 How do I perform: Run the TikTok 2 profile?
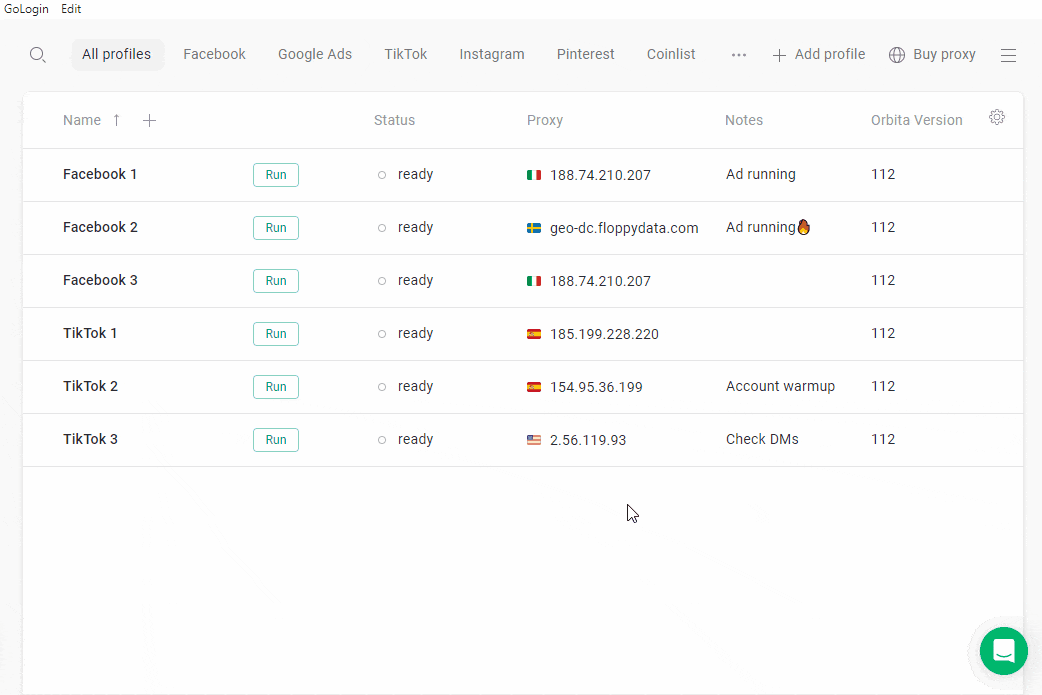[x=276, y=387]
